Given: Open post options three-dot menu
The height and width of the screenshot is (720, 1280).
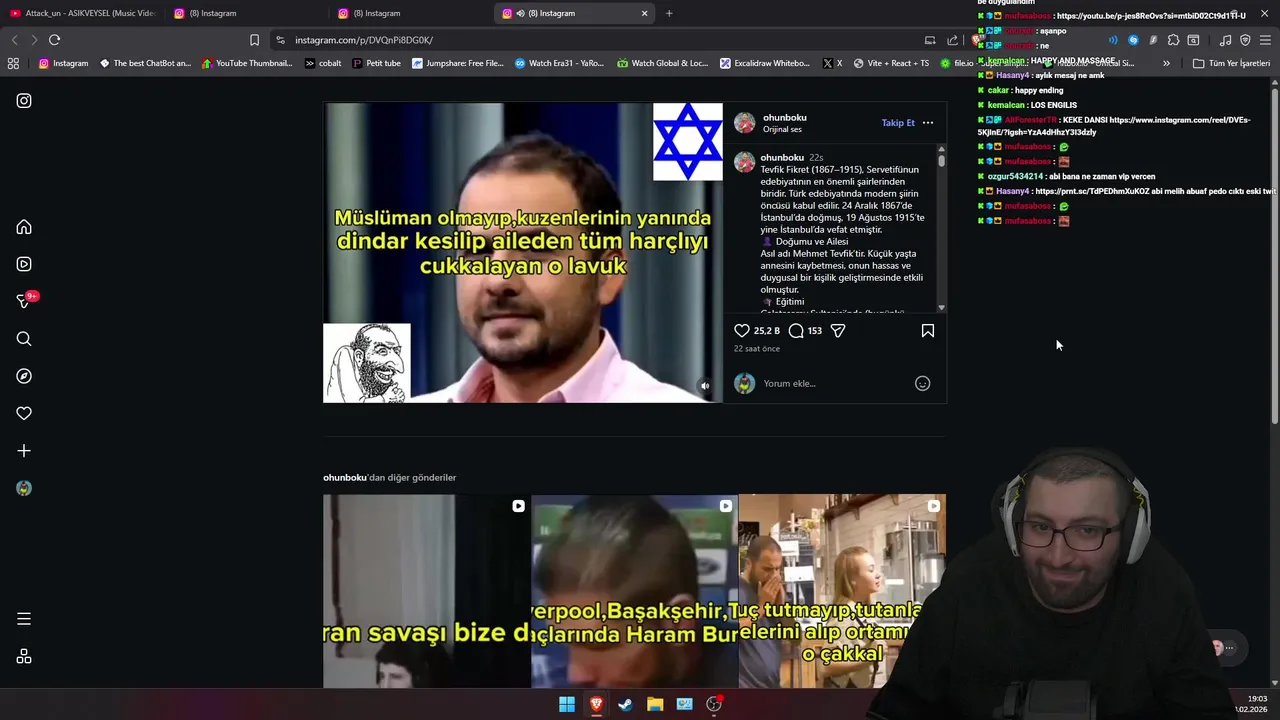Looking at the screenshot, I should tap(928, 123).
